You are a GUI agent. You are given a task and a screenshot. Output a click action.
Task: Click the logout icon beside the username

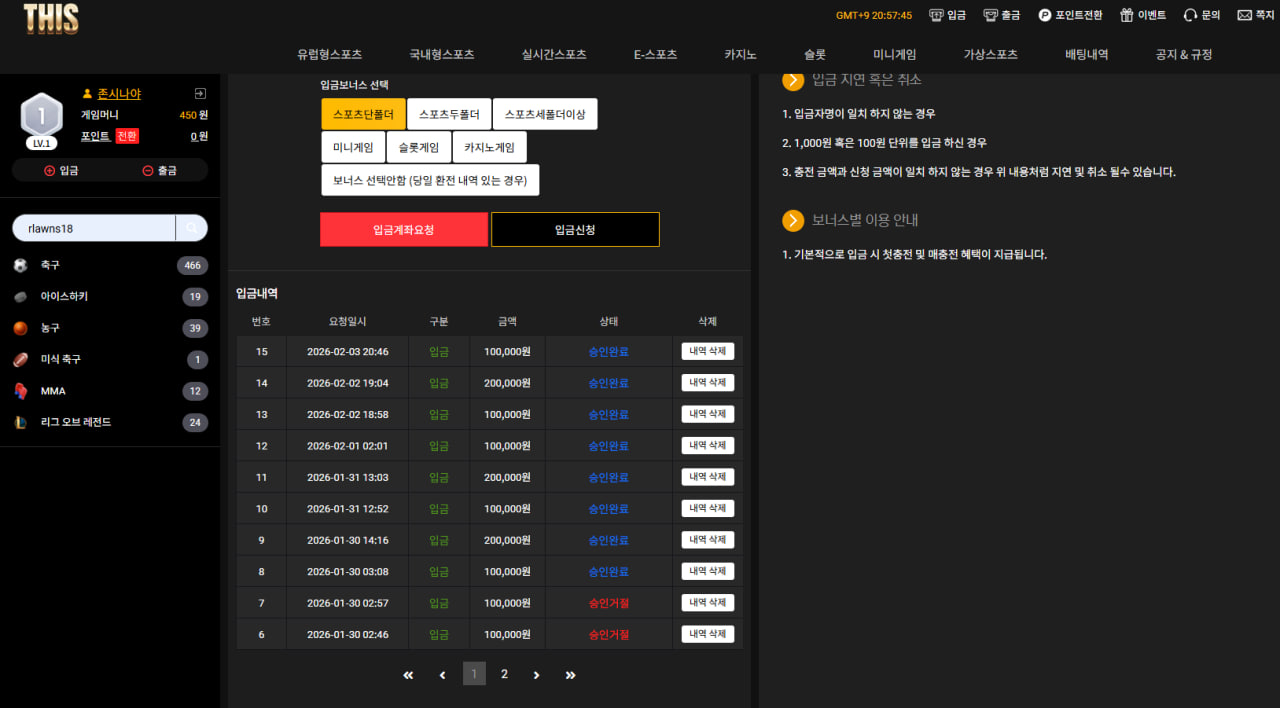coord(200,93)
